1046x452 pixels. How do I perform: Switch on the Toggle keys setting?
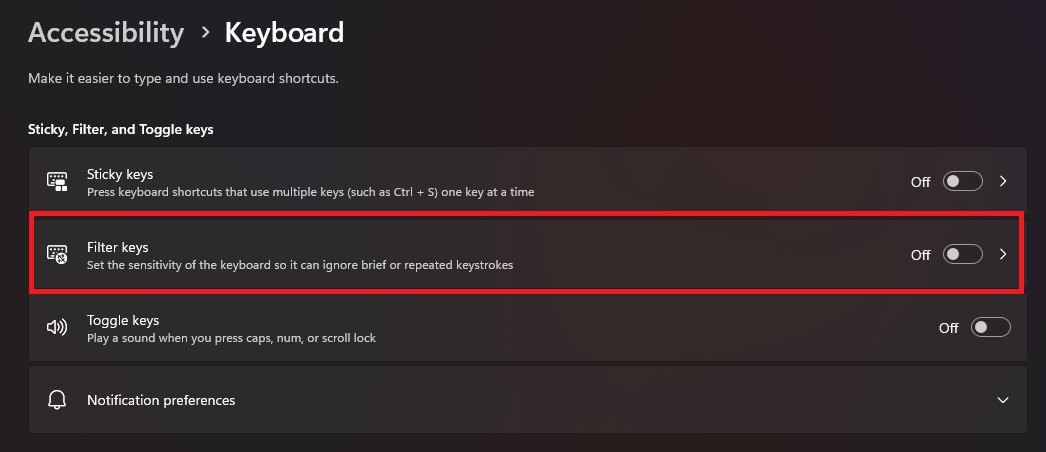991,327
